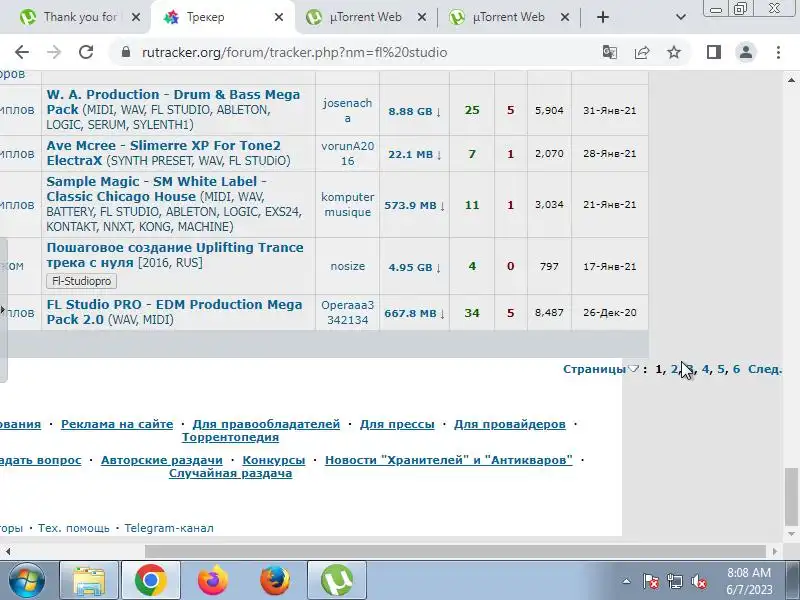The height and width of the screenshot is (600, 800).
Task: Go to results page 6
Action: [736, 369]
